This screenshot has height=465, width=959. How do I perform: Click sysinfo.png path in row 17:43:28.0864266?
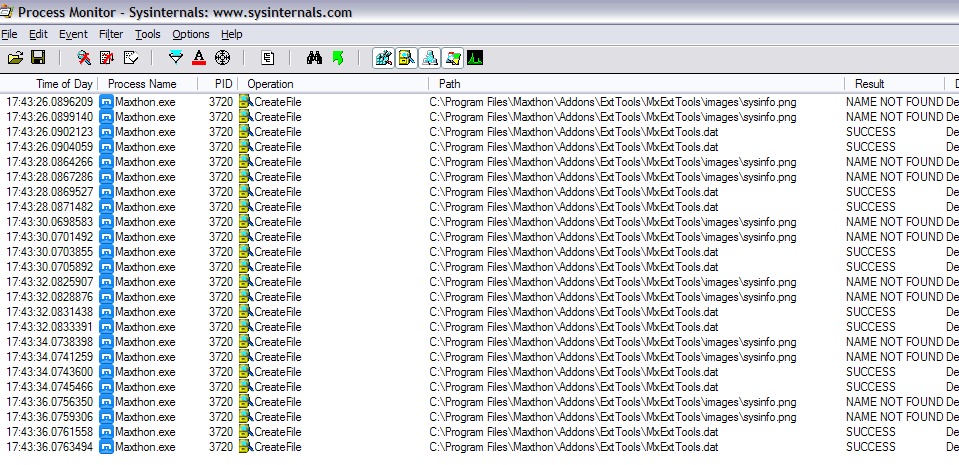coord(613,162)
